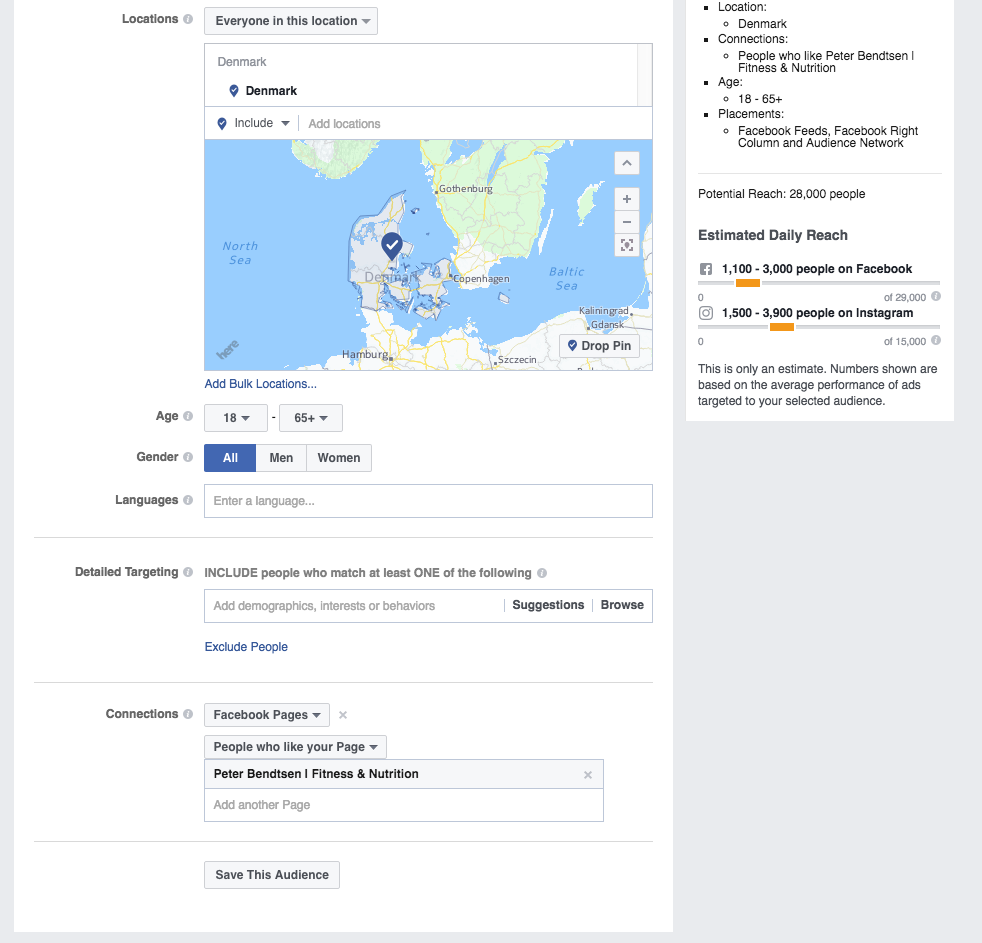
Task: Click the Languages info icon
Action: click(188, 500)
